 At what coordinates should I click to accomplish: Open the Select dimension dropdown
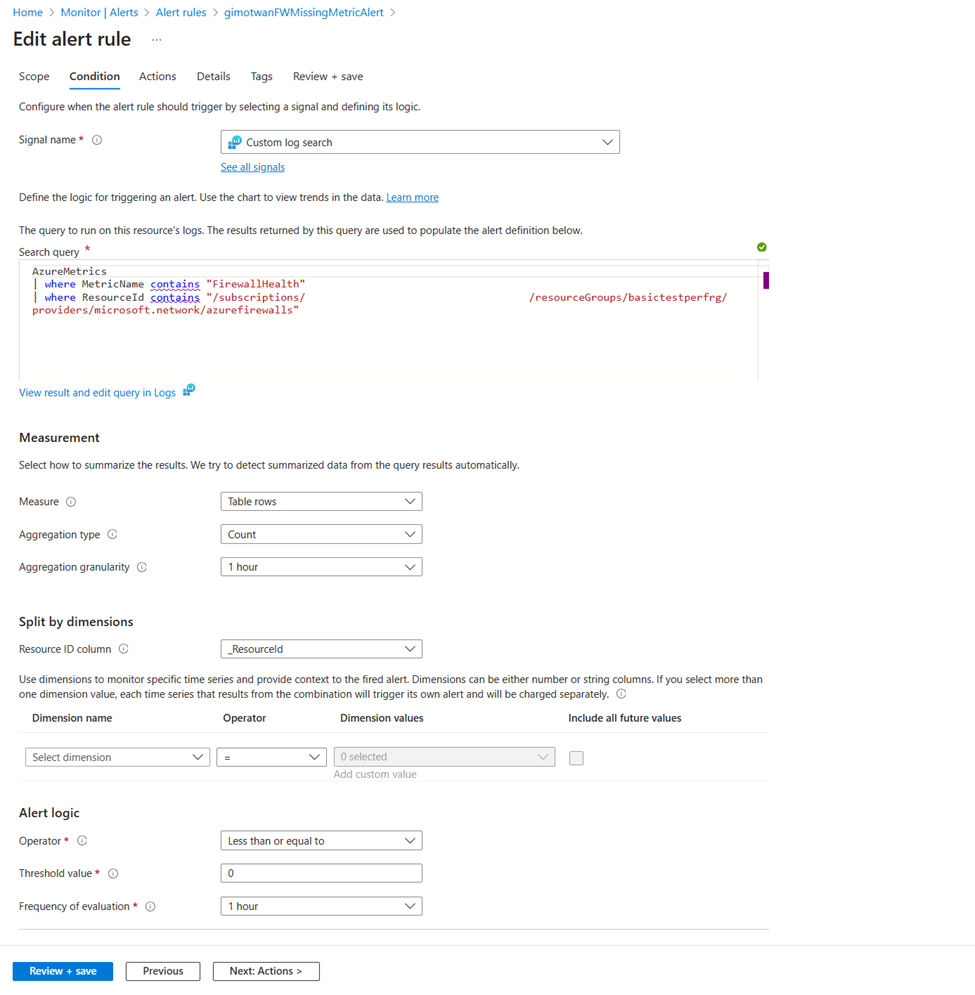pyautogui.click(x=117, y=757)
